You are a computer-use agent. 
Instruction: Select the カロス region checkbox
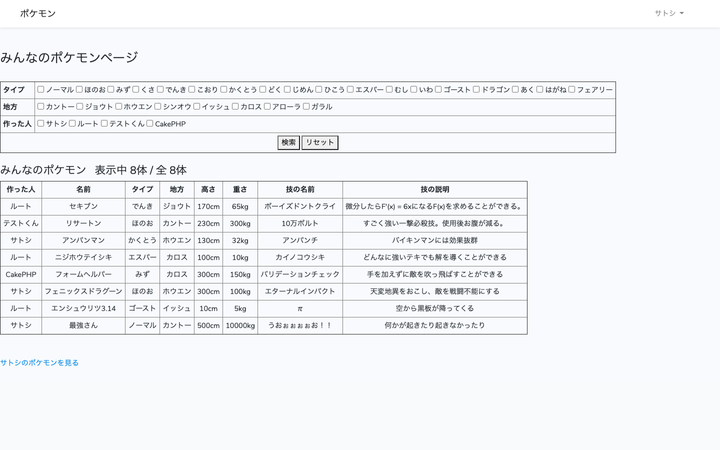click(236, 107)
